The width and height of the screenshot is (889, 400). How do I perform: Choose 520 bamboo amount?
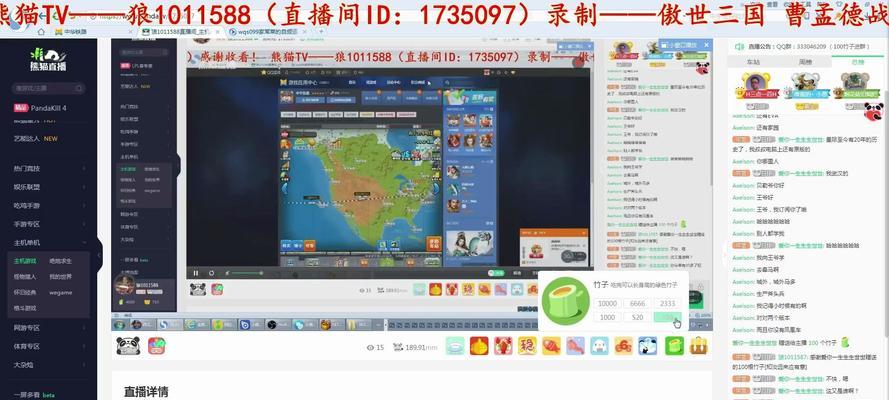(637, 317)
